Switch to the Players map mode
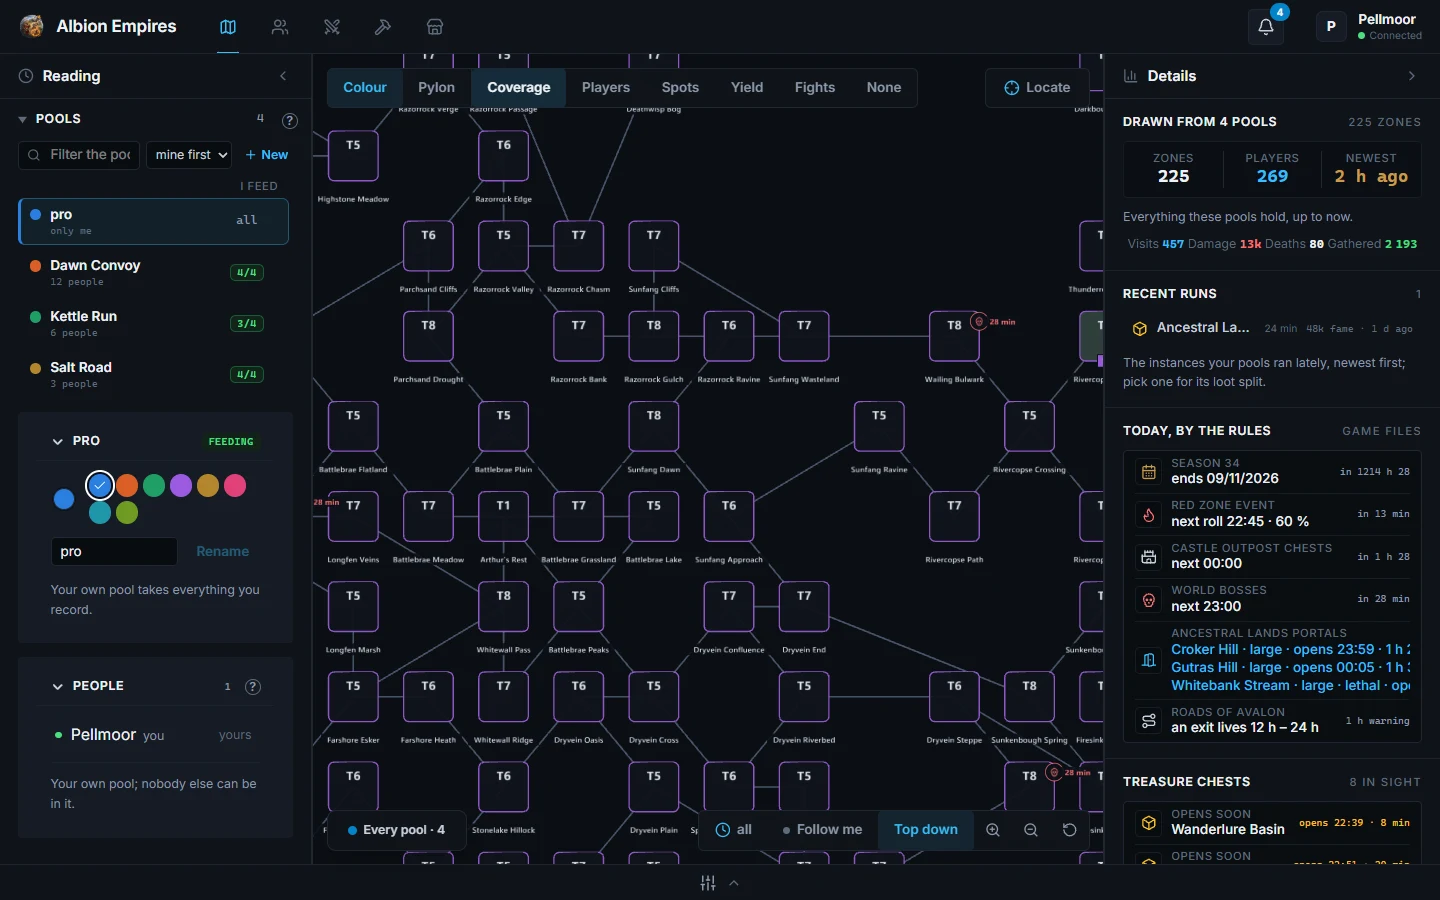The width and height of the screenshot is (1440, 900). 606,88
